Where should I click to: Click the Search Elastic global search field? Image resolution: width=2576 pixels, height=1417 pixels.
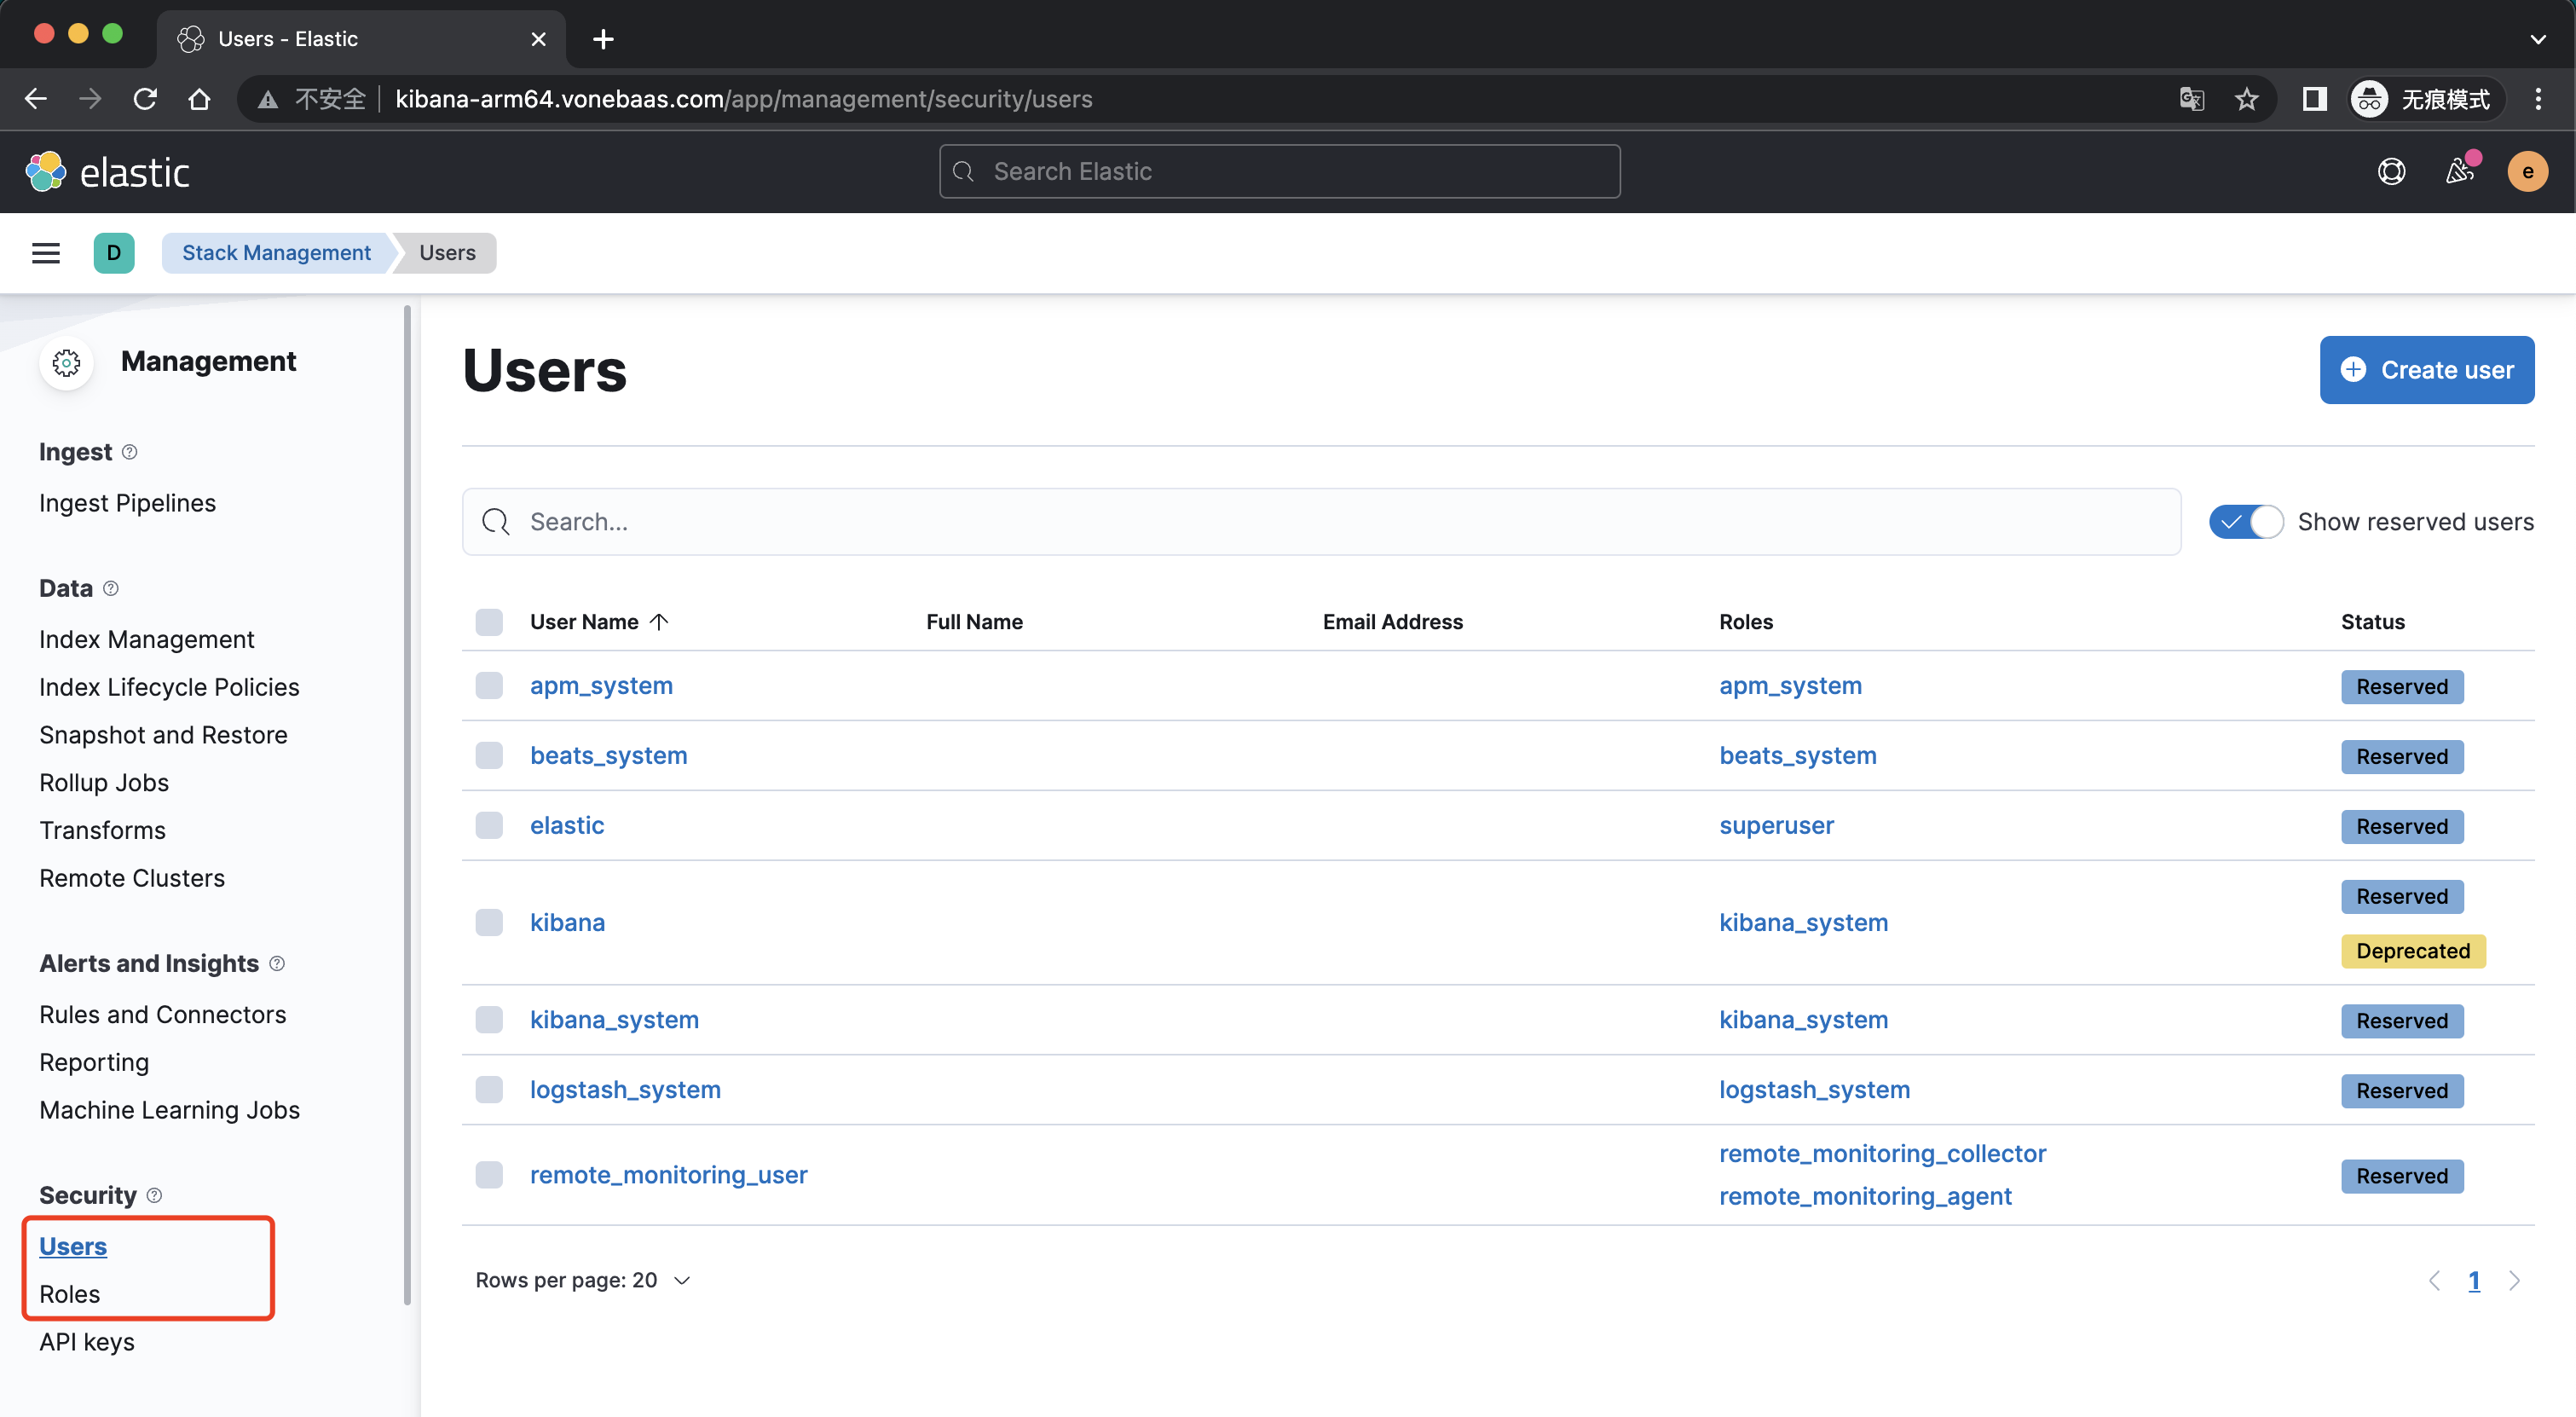pos(1279,172)
